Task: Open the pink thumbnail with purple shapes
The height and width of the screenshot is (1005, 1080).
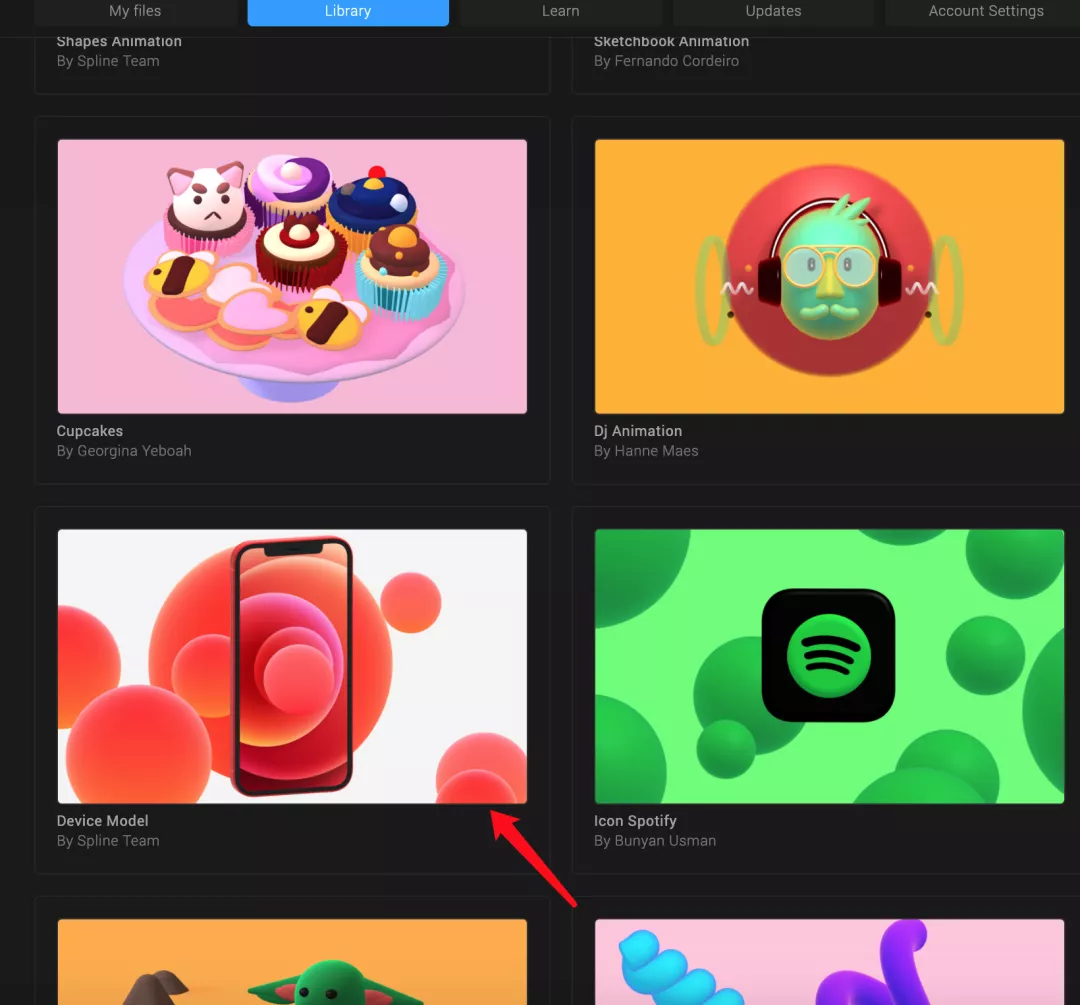Action: coord(829,962)
